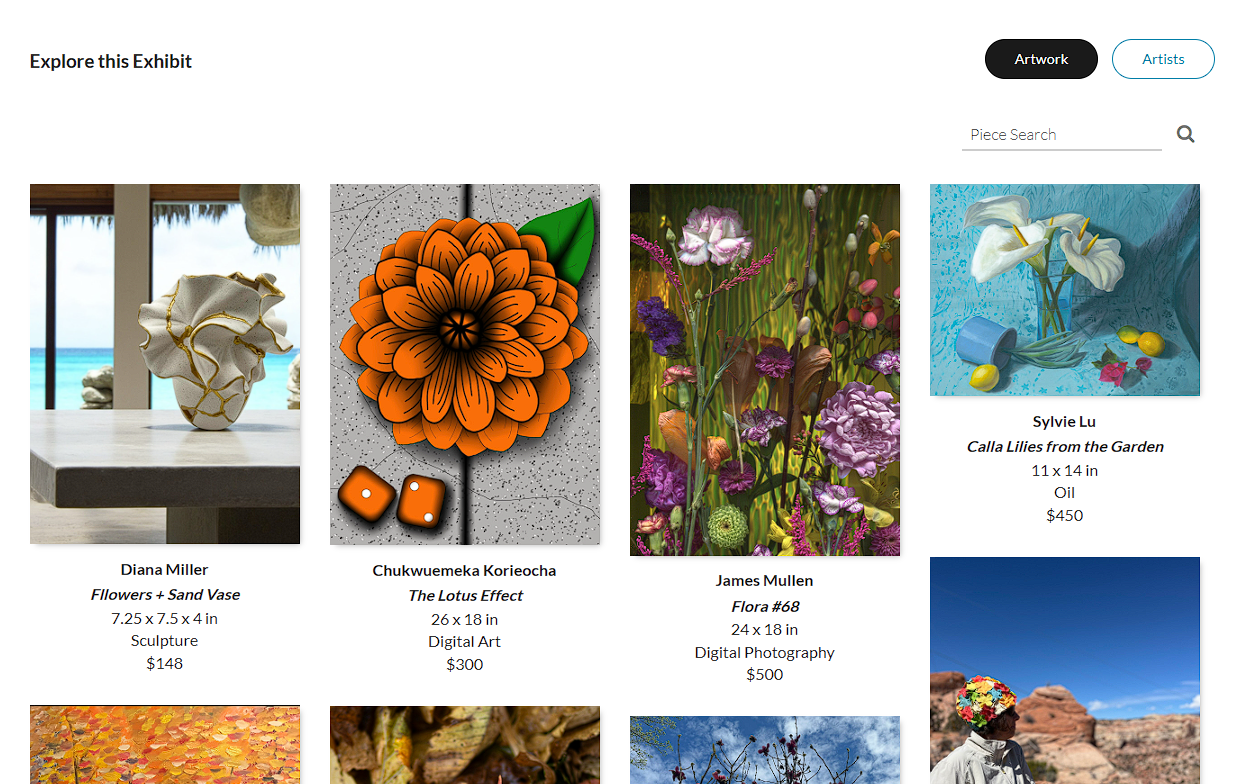1233x784 pixels.
Task: Open The Lotus Effect title link
Action: (x=465, y=595)
